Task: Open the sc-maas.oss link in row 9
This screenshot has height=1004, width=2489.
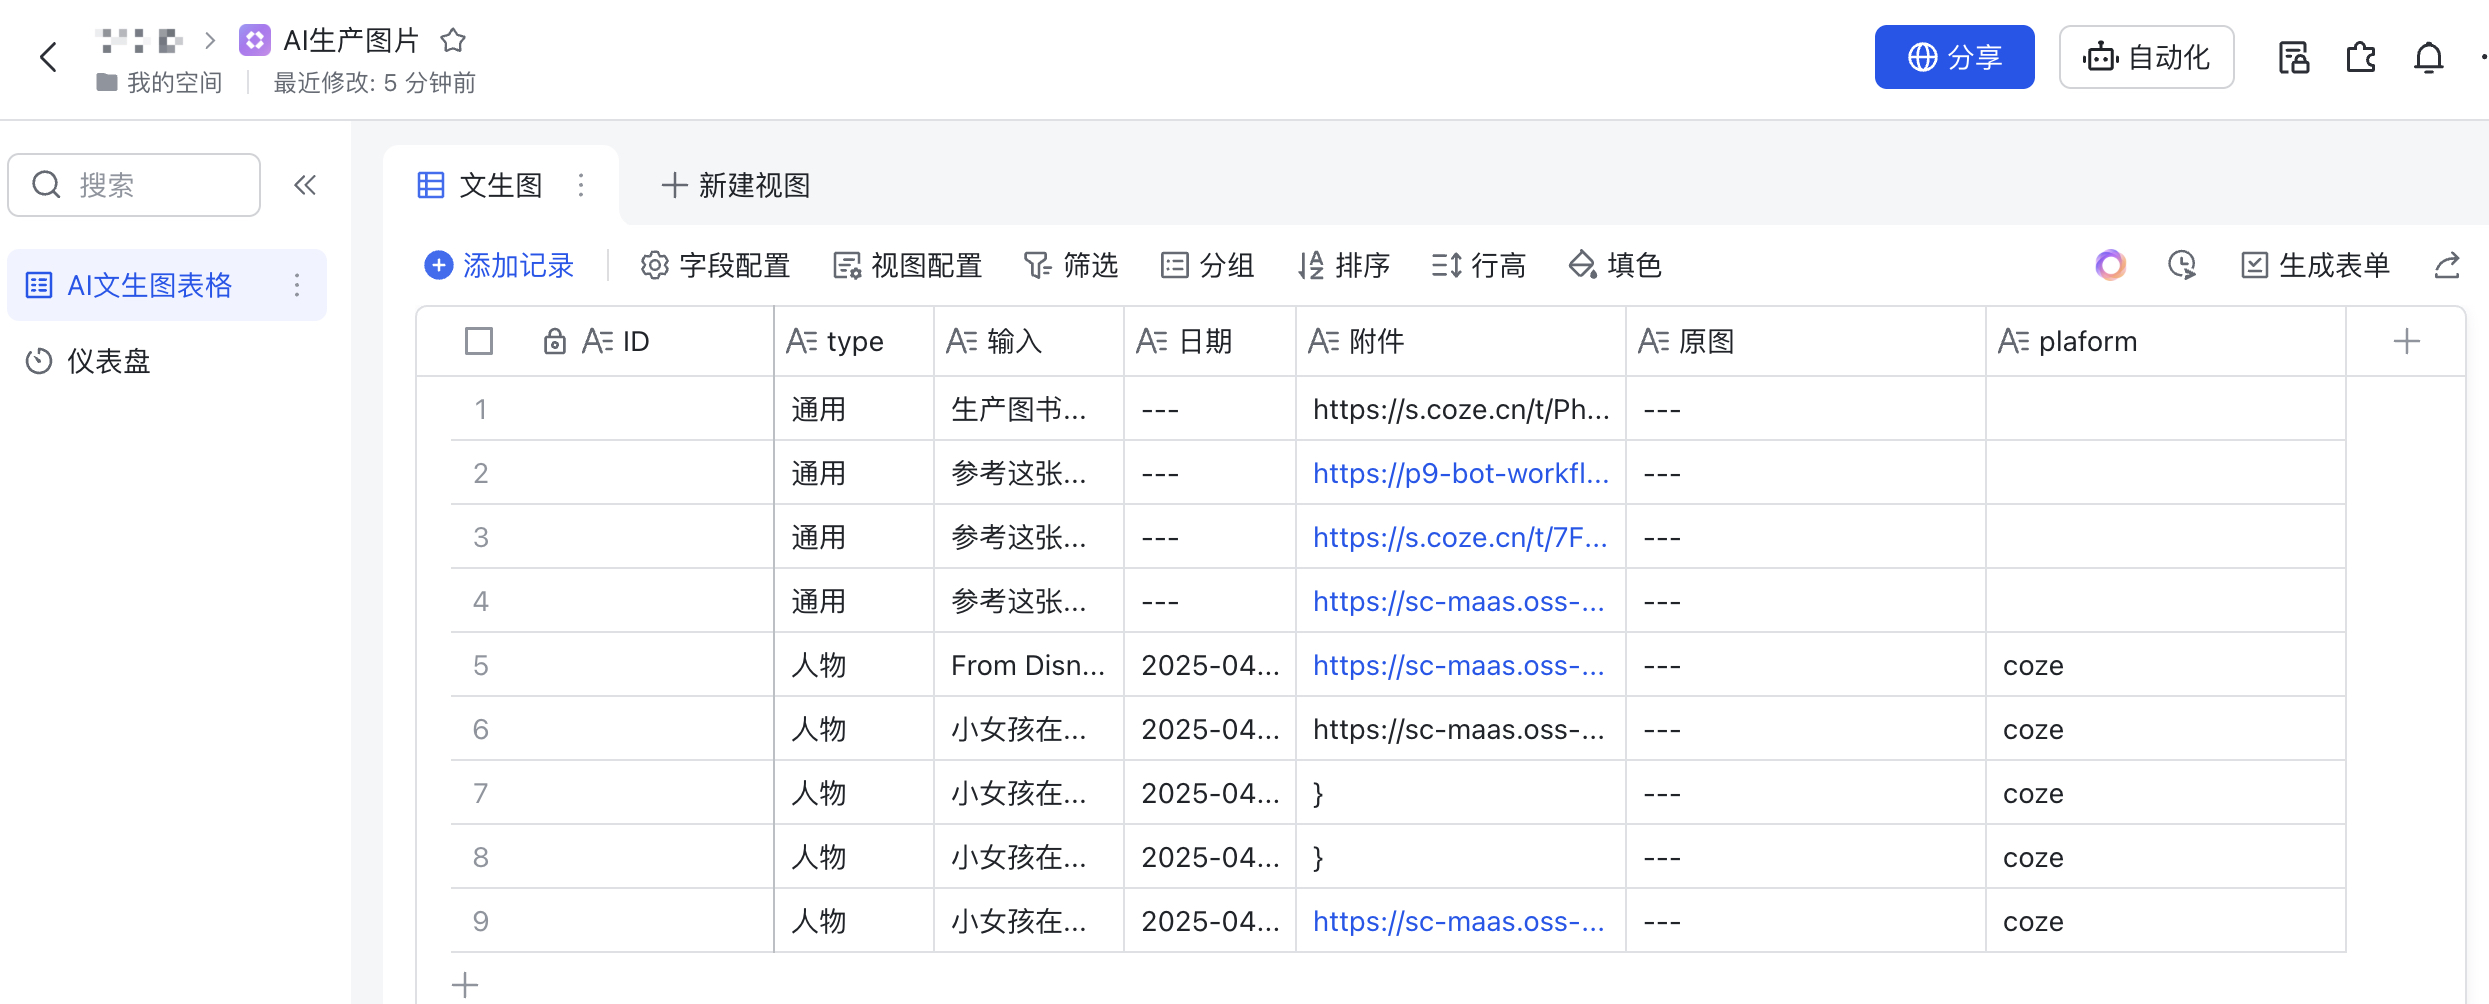Action: (x=1458, y=921)
